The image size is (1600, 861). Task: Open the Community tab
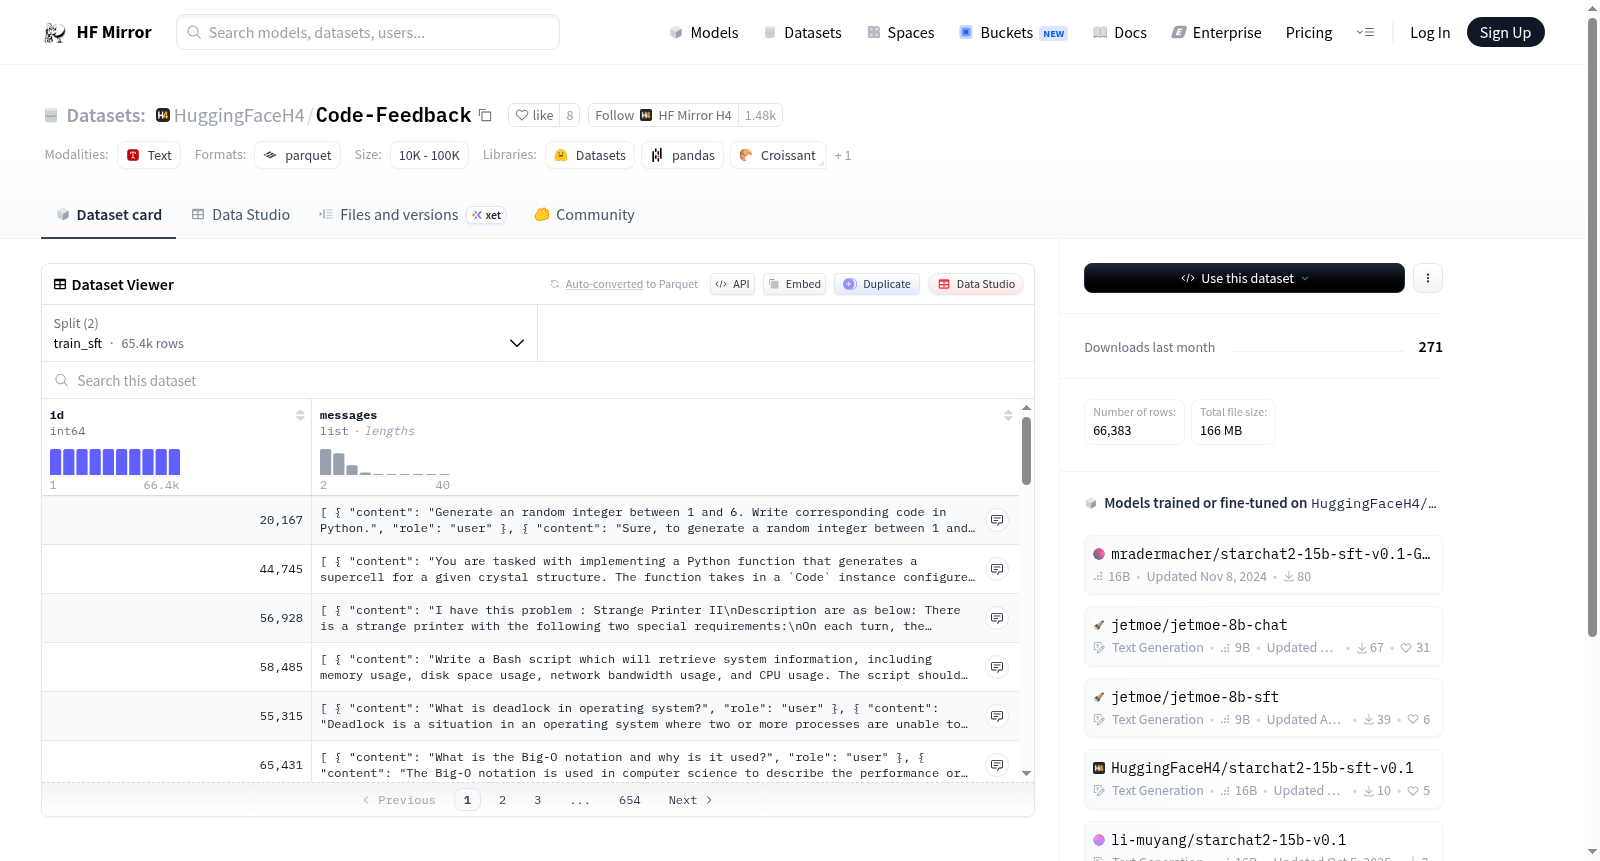(584, 215)
